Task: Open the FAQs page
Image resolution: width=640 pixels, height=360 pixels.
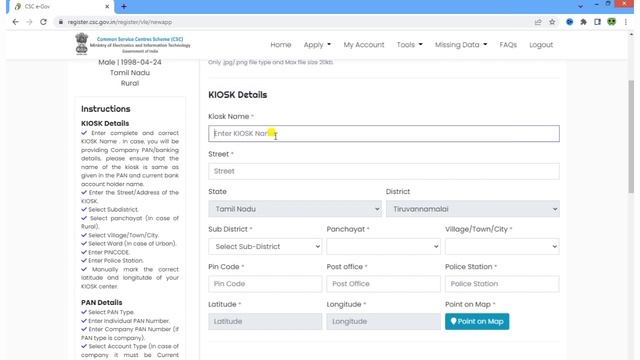Action: point(508,45)
